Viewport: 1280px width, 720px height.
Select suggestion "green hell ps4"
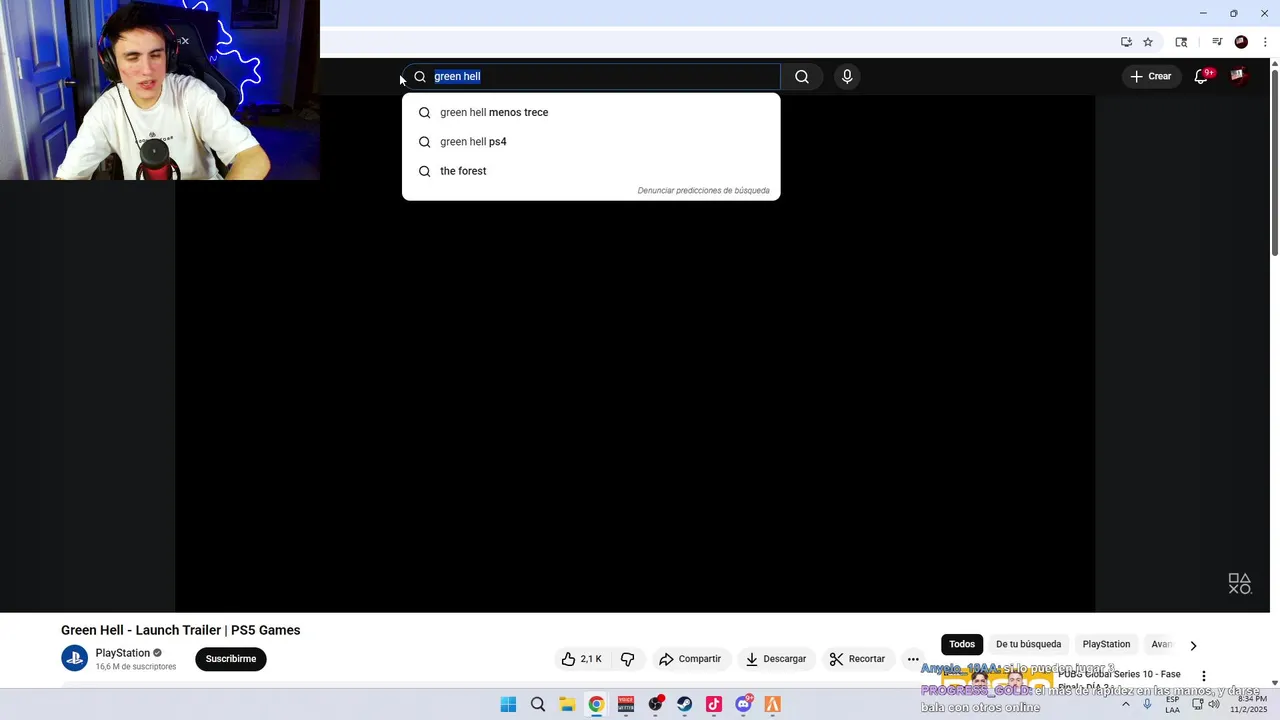(591, 142)
